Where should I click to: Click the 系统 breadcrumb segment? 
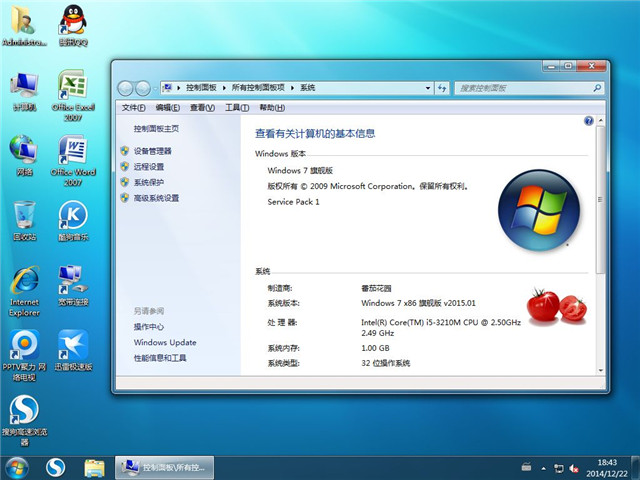click(x=308, y=88)
